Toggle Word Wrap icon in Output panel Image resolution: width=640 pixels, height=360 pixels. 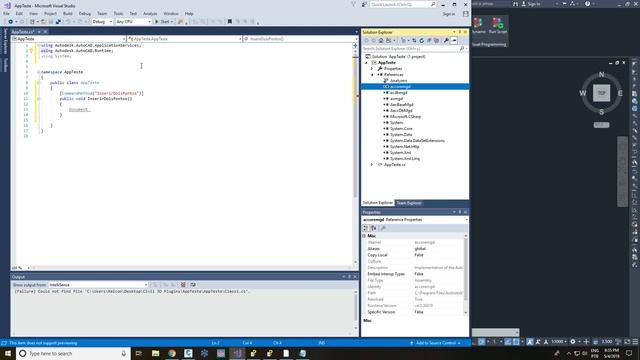point(193,284)
